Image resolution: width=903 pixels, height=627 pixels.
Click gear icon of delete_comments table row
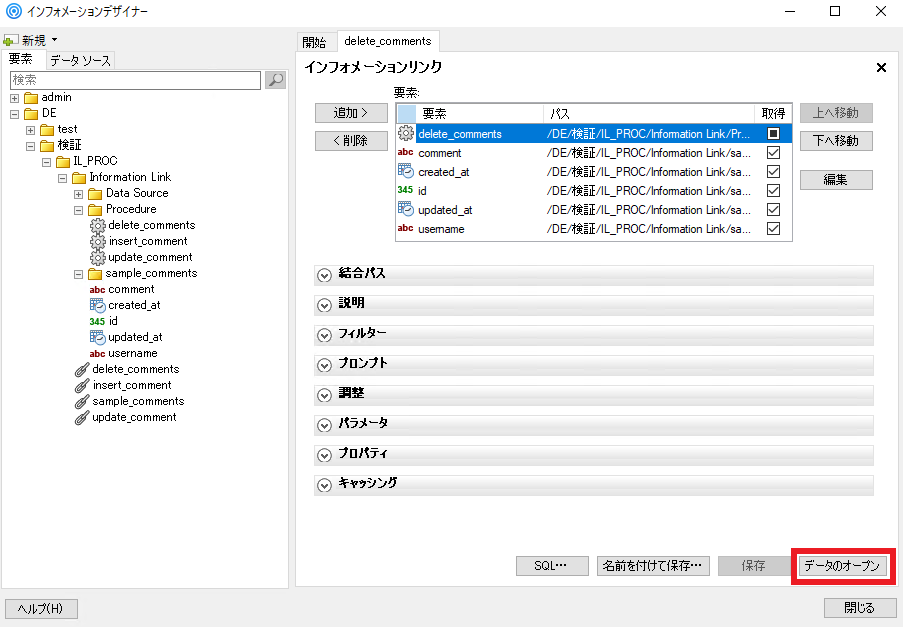pos(405,134)
